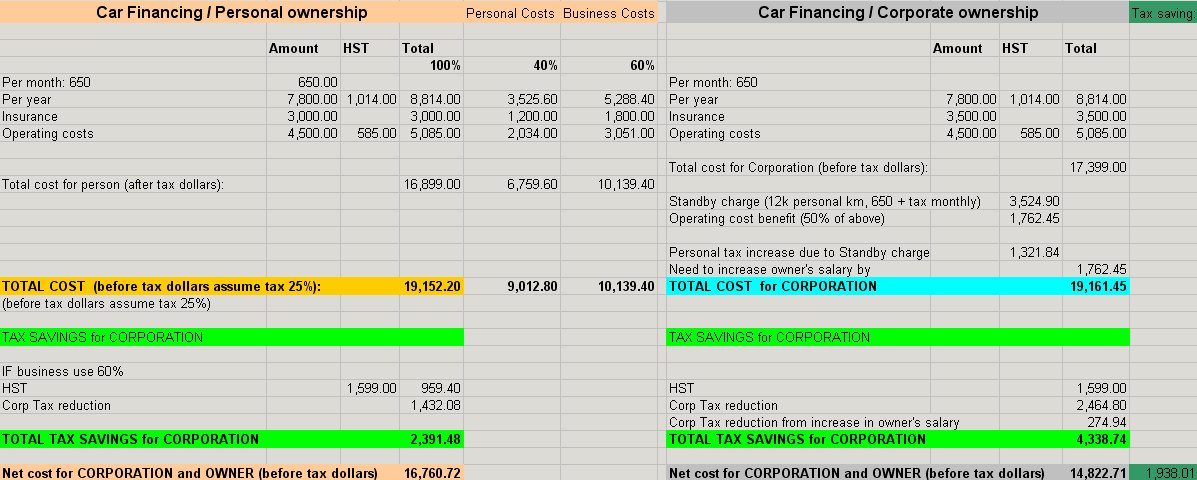Click the corporate net cost value 14,822.71
The height and width of the screenshot is (480, 1197).
point(1097,472)
